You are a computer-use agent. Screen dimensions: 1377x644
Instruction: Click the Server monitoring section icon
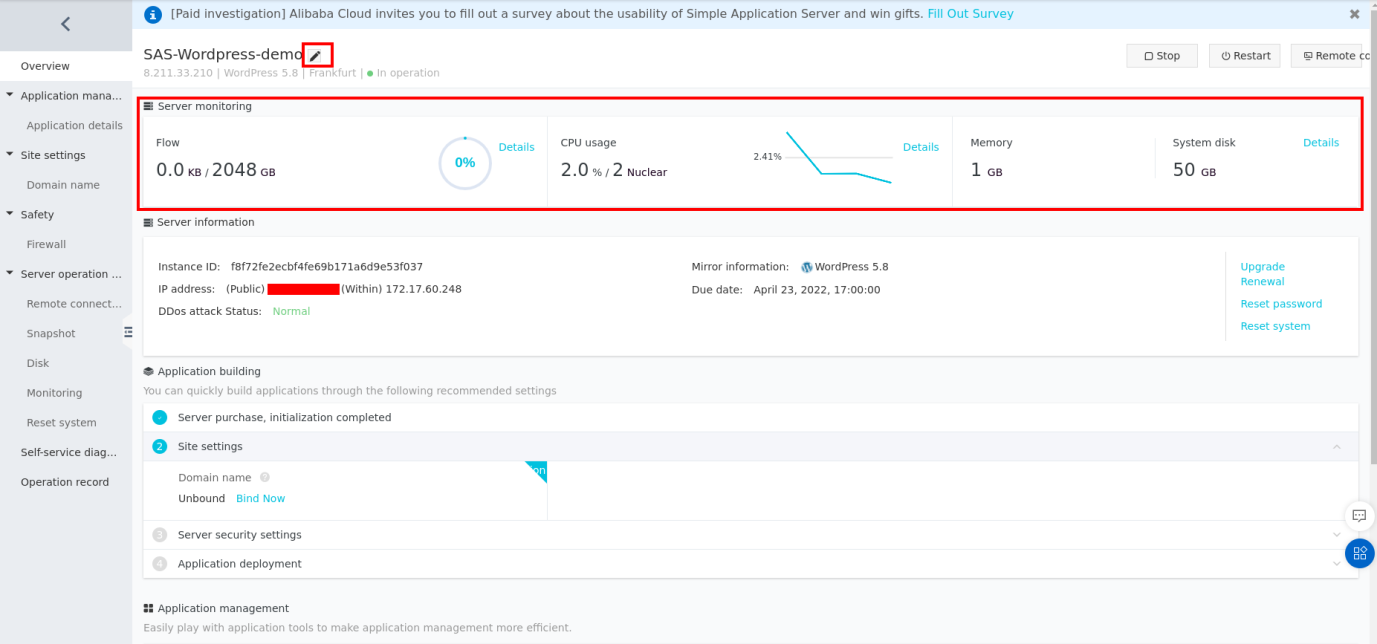pyautogui.click(x=149, y=106)
